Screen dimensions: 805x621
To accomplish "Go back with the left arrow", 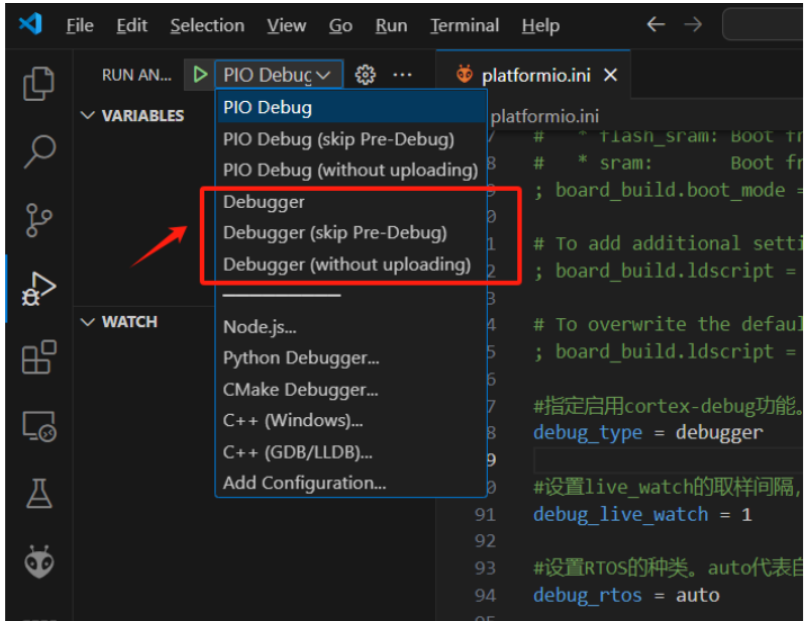I will 656,24.
